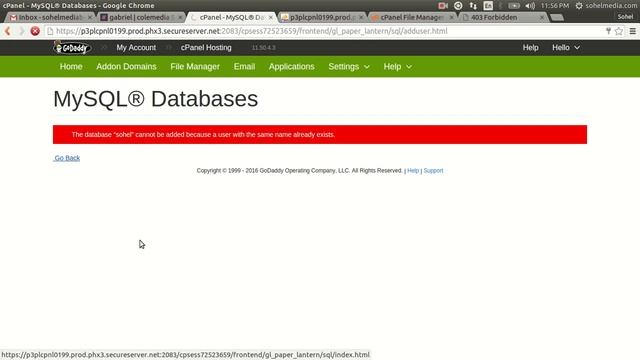Open File Manager in the green menu

click(x=195, y=67)
